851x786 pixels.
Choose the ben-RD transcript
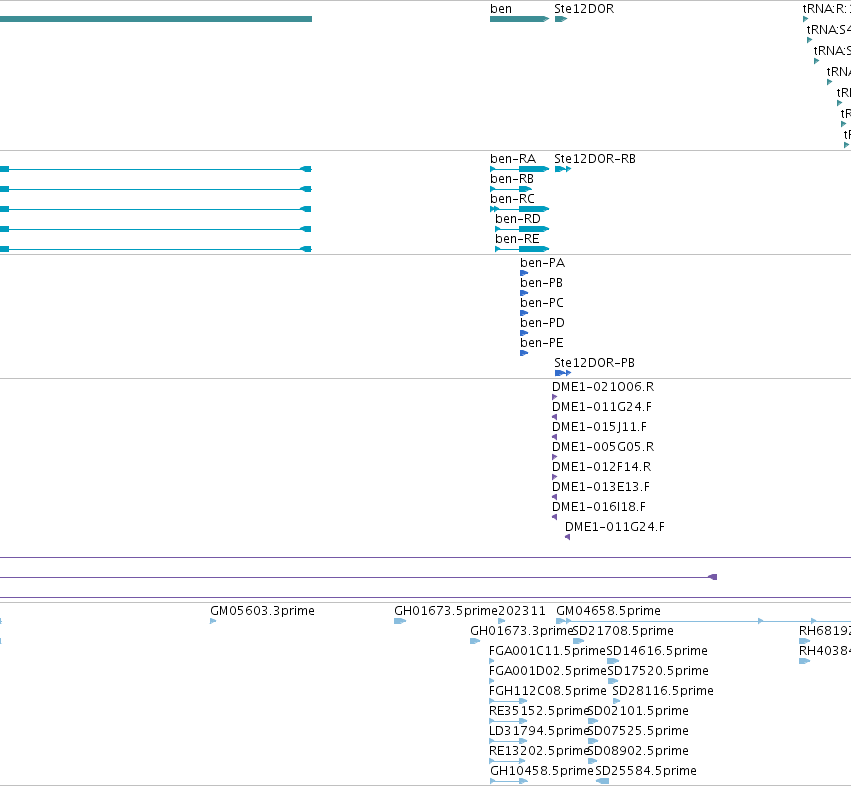click(x=522, y=229)
